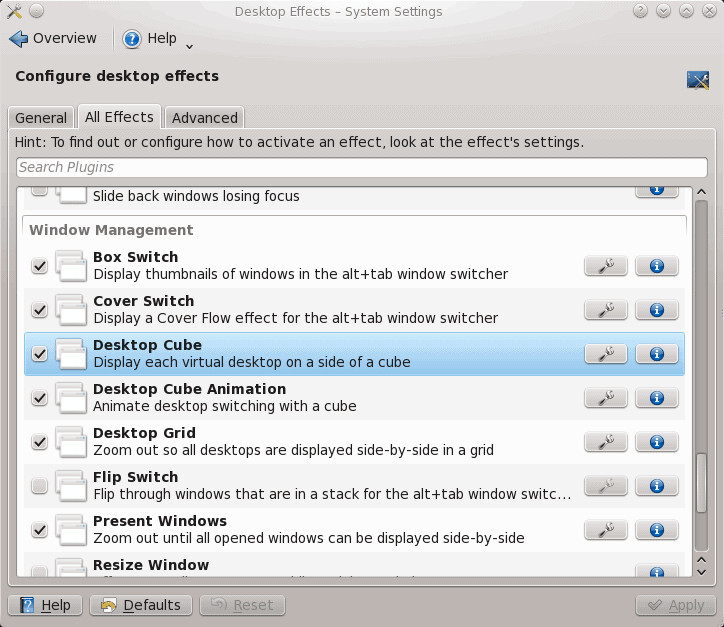Show info about Cover Switch effect
This screenshot has width=724, height=627.
pos(657,310)
